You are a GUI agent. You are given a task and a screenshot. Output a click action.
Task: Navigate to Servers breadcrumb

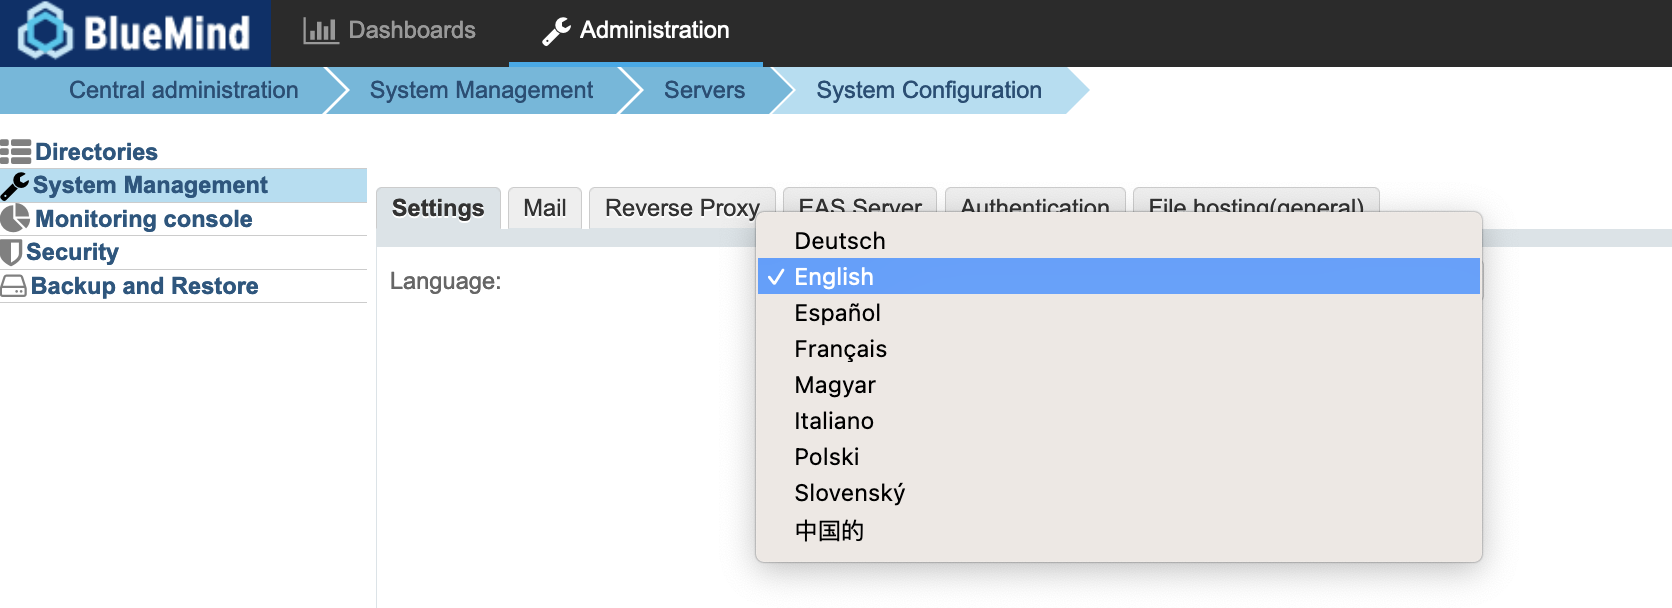pyautogui.click(x=704, y=90)
